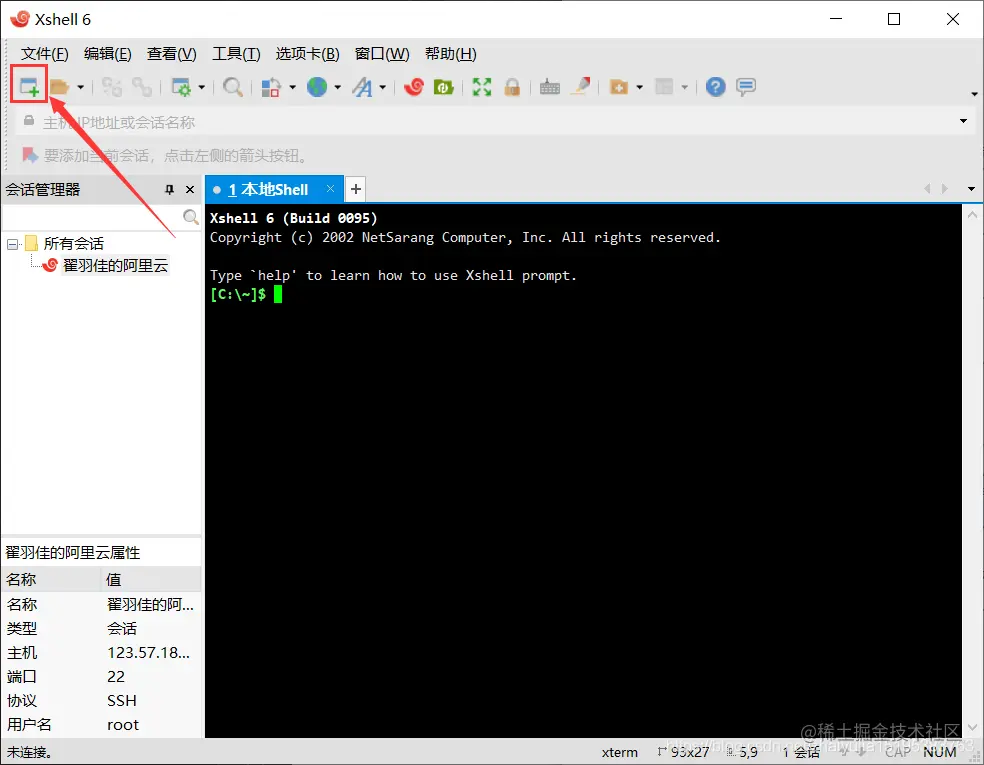Close the 会话管理器 panel
The height and width of the screenshot is (765, 984).
190,190
